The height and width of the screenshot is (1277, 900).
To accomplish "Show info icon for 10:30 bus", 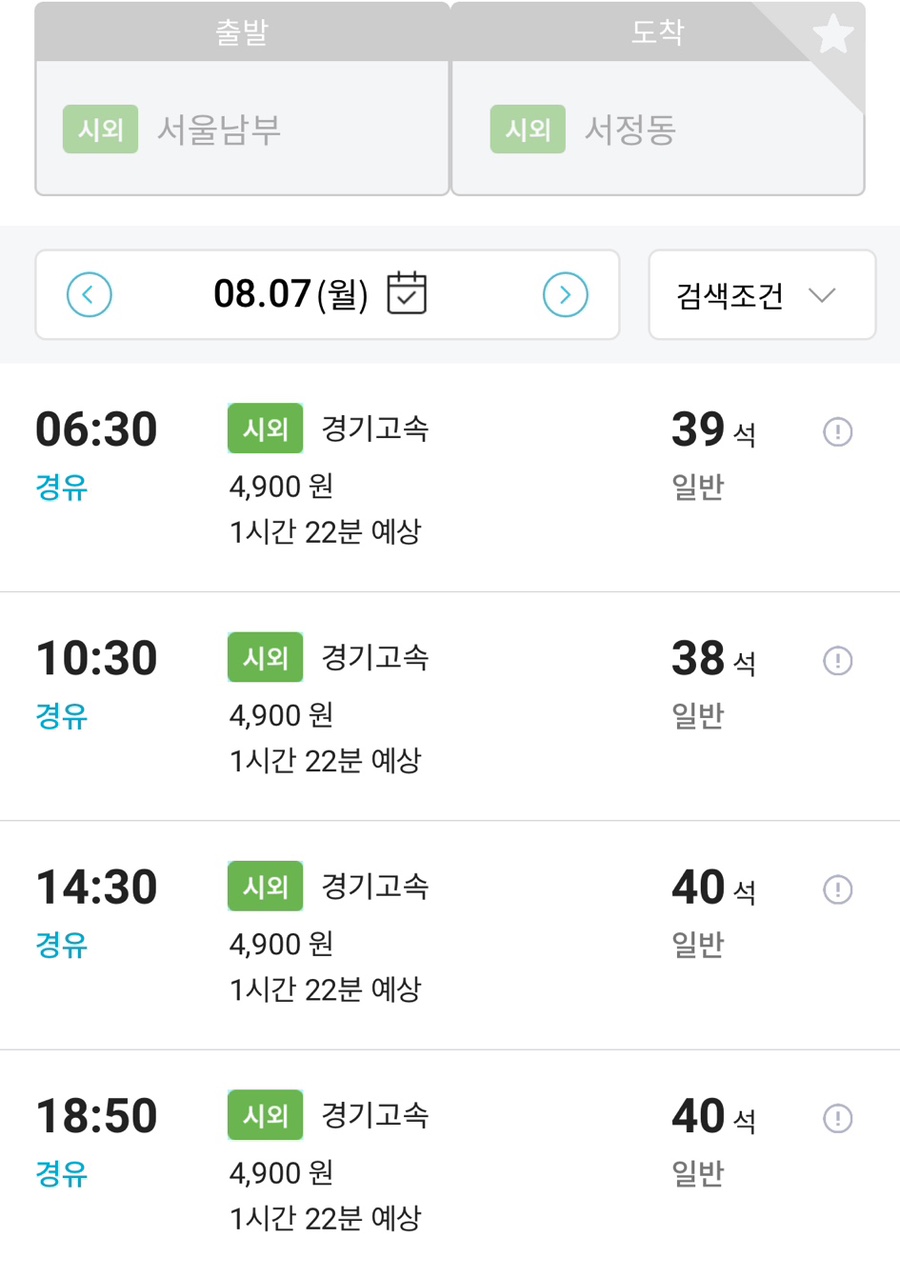I will [x=837, y=661].
